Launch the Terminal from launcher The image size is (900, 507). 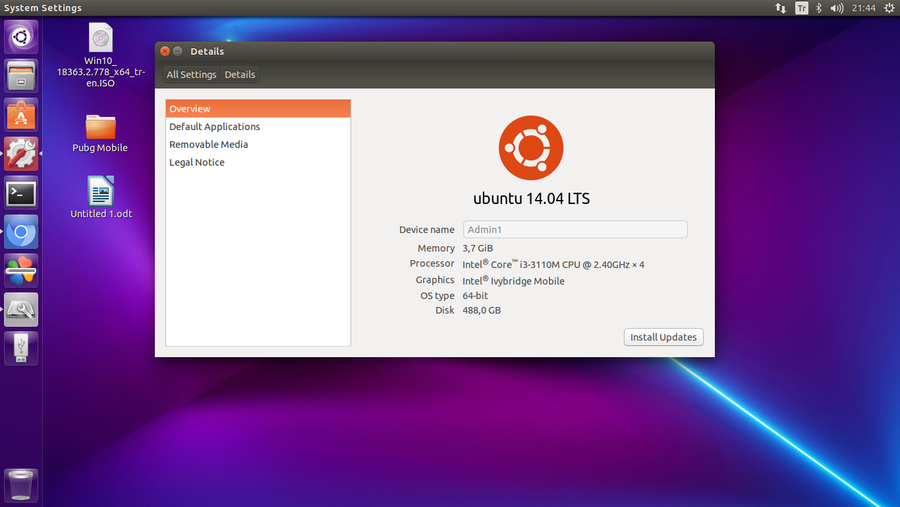(21, 193)
